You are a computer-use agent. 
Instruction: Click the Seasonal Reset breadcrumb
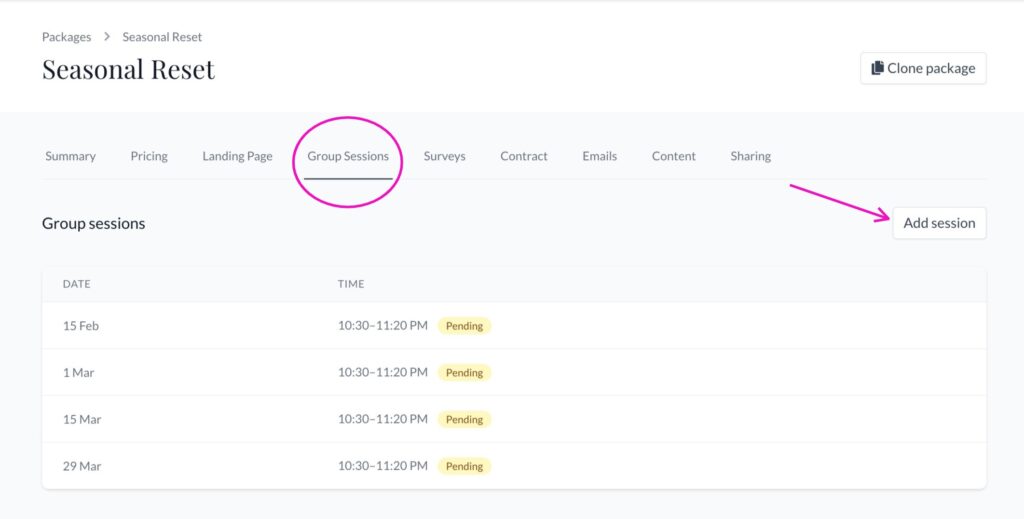point(162,37)
